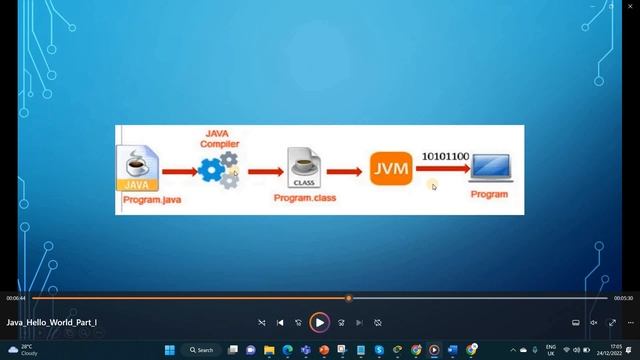Screen dimensions: 640x360
Task: Click the Java_Hello_World_Part_I title
Action: 52,322
